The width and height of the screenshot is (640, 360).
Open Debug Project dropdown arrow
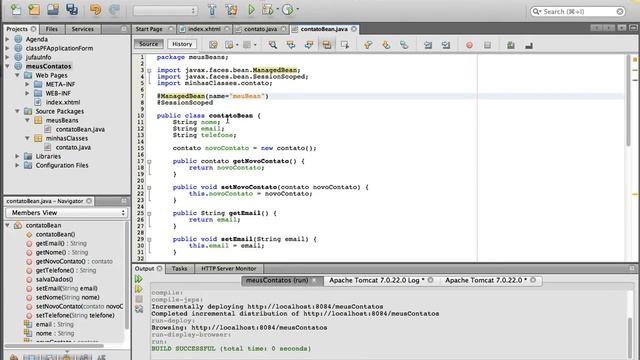(x=277, y=9)
